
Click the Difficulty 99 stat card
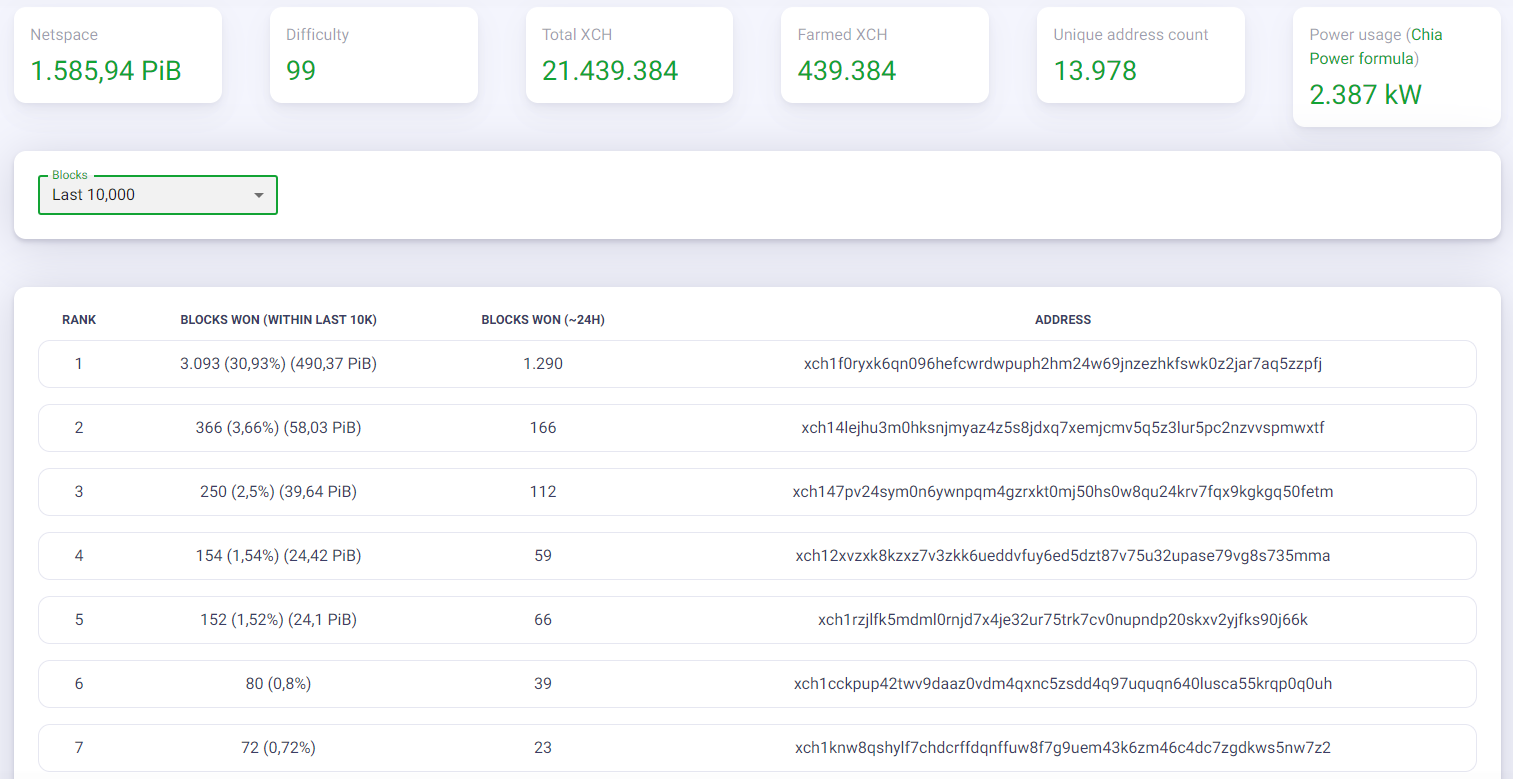click(374, 55)
